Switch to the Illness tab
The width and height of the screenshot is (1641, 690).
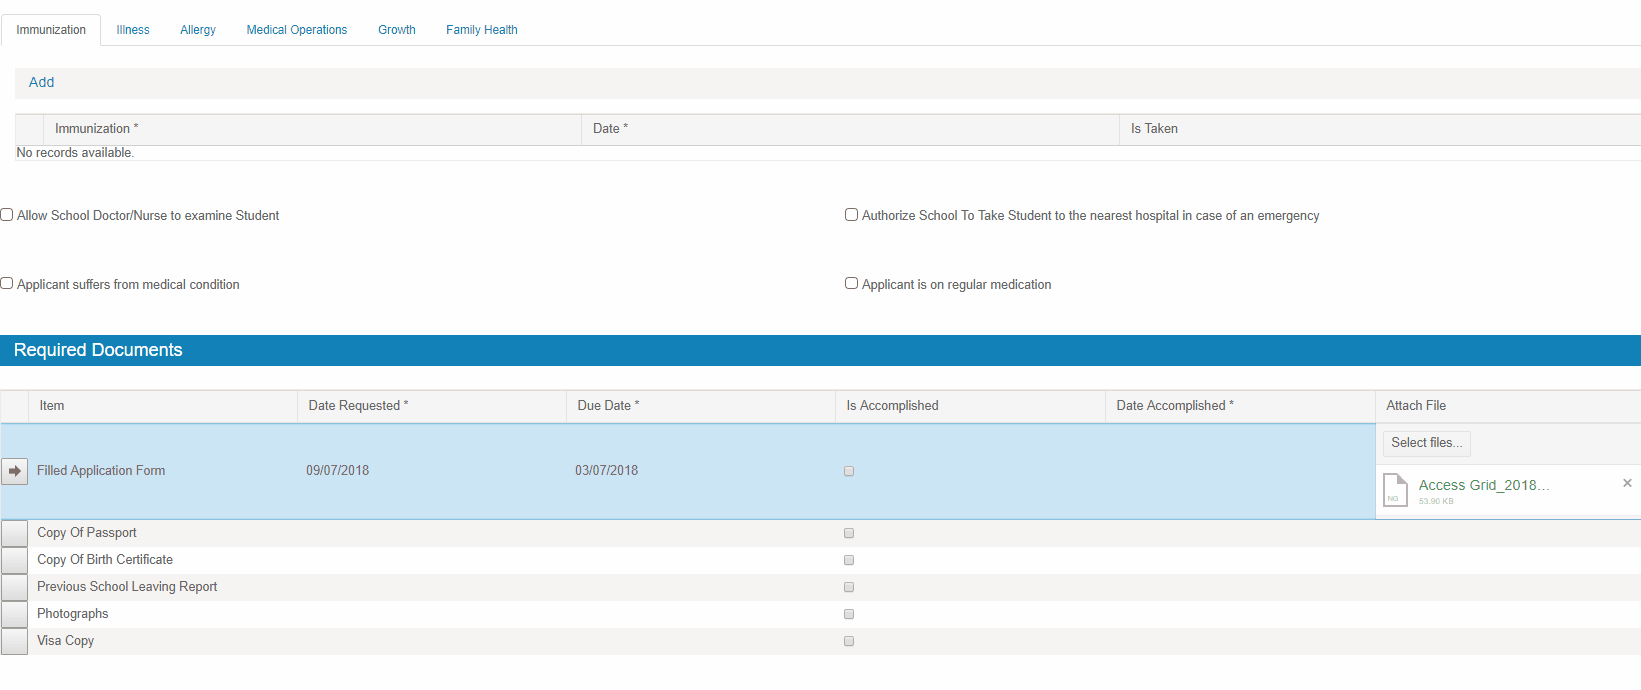coord(133,30)
